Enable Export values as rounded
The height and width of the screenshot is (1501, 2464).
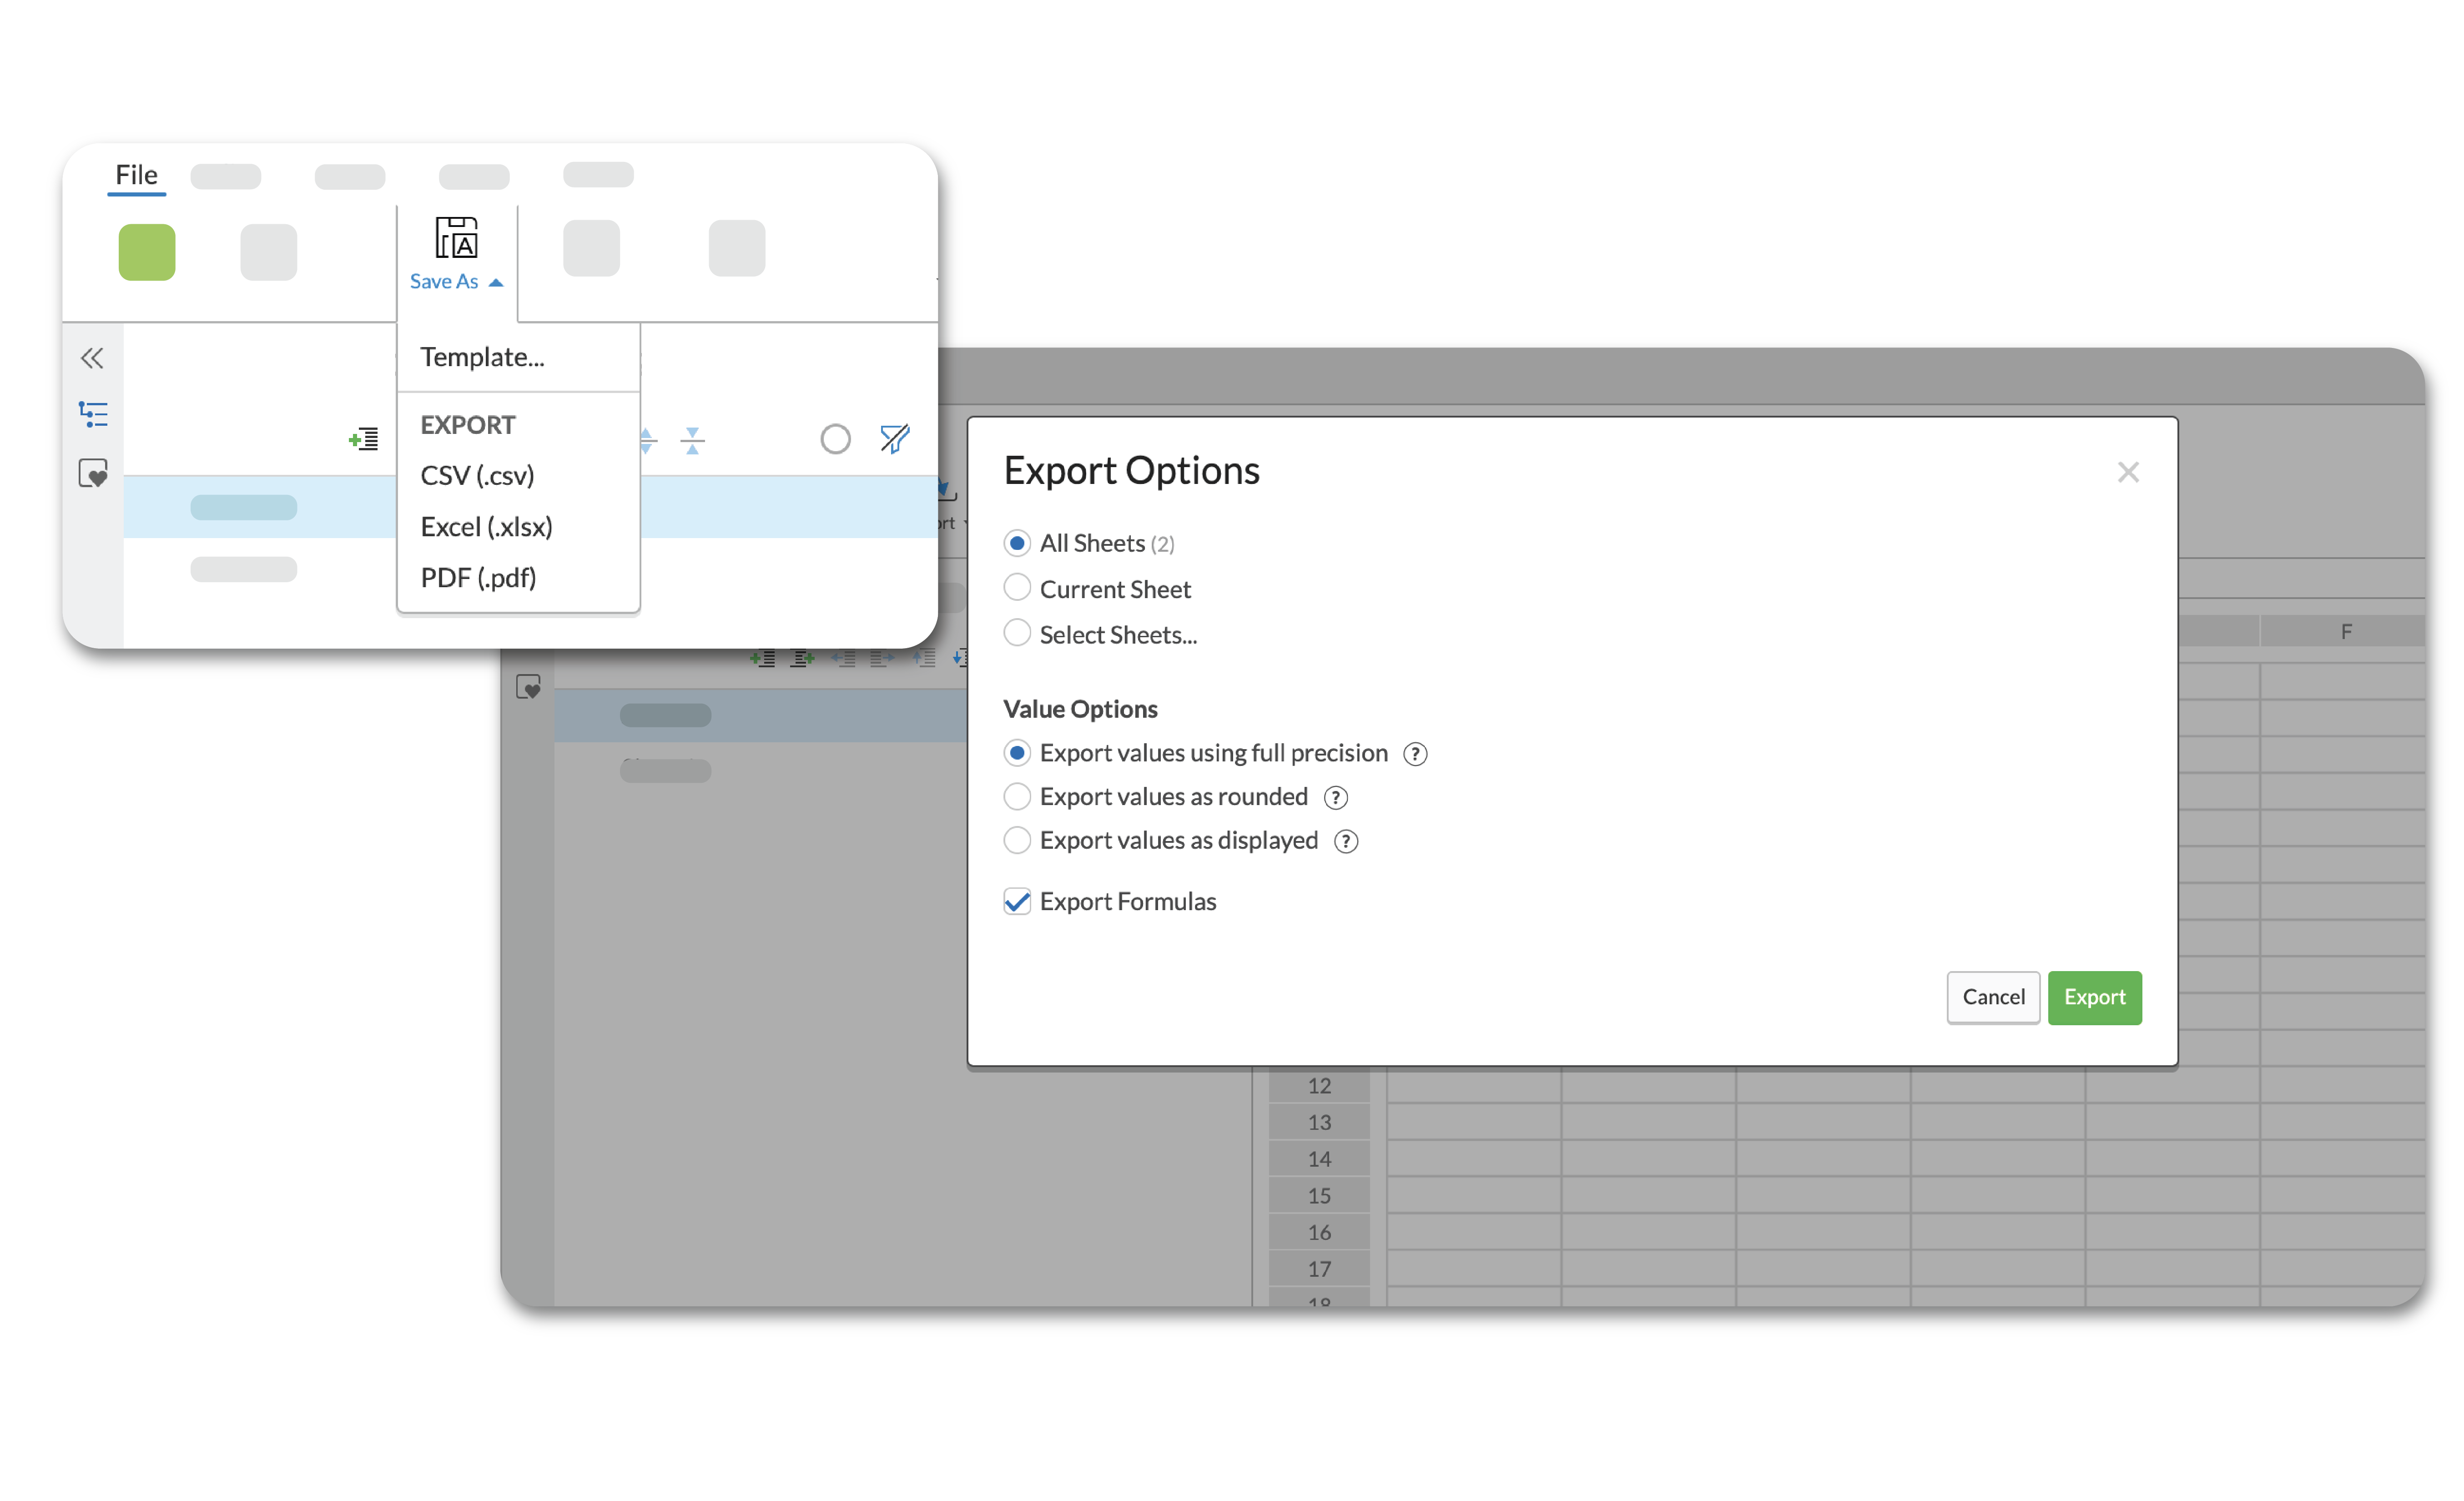click(1017, 796)
